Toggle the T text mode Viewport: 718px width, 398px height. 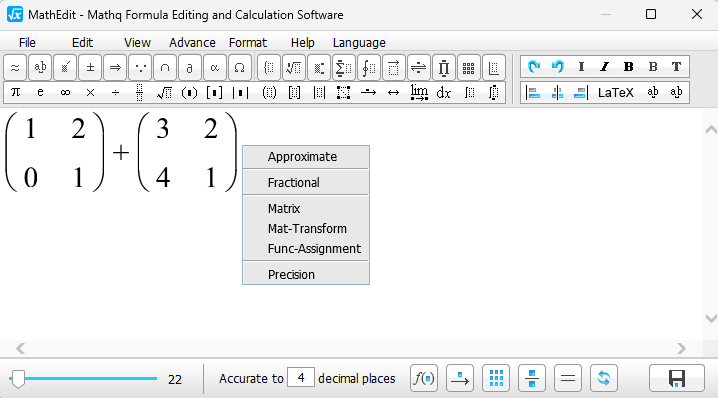point(676,67)
